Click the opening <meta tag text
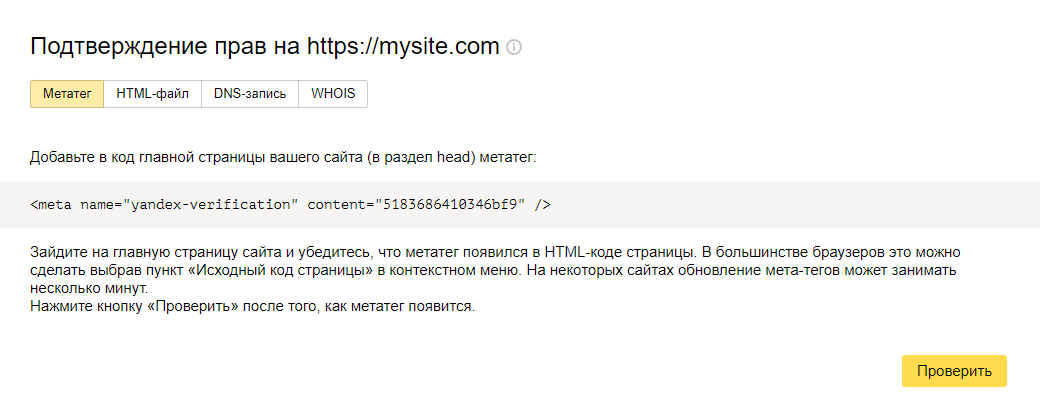 [x=51, y=204]
